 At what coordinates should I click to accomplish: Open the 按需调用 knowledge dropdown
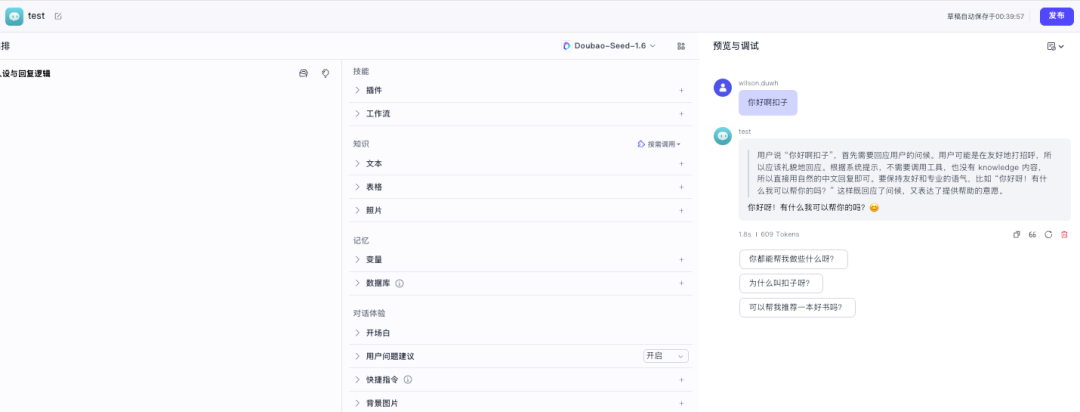[x=659, y=144]
